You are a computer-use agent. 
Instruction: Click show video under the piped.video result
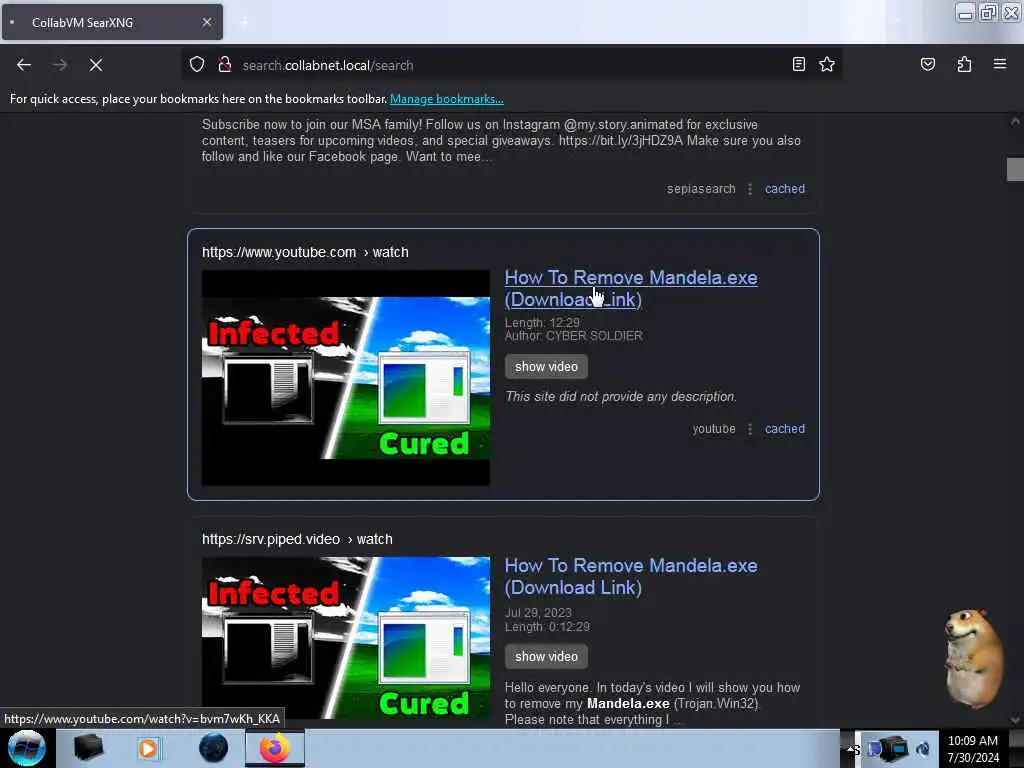546,656
